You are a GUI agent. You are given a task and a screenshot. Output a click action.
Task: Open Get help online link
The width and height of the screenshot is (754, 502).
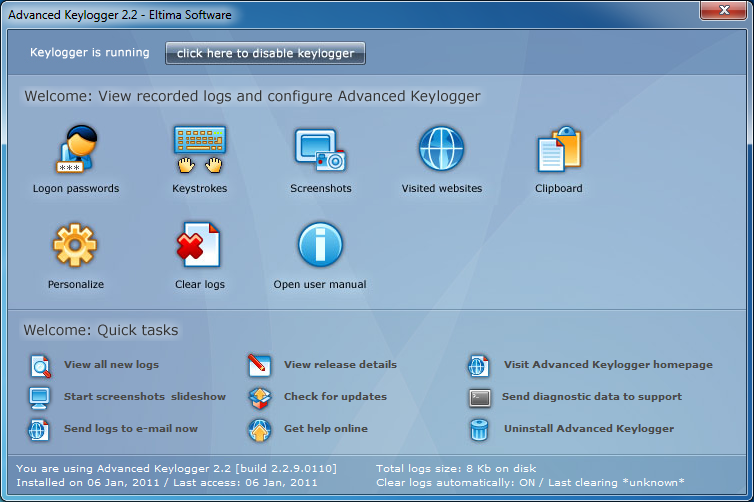point(326,428)
